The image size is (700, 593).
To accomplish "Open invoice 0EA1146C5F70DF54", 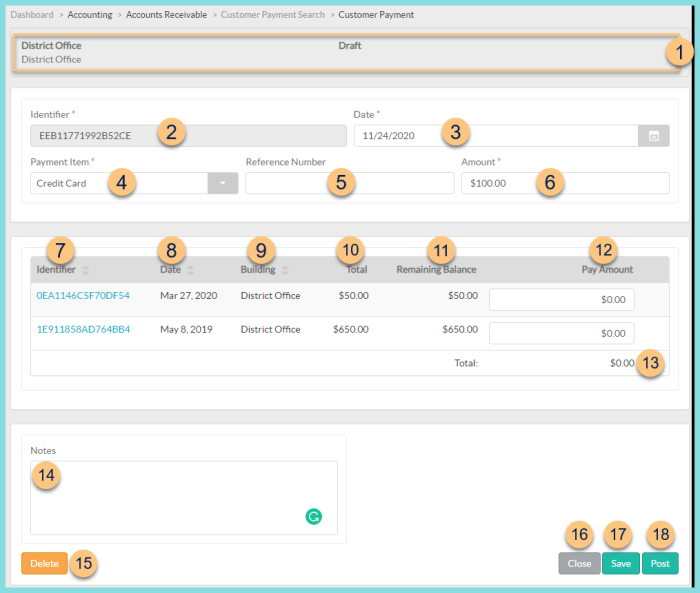I will pos(83,296).
